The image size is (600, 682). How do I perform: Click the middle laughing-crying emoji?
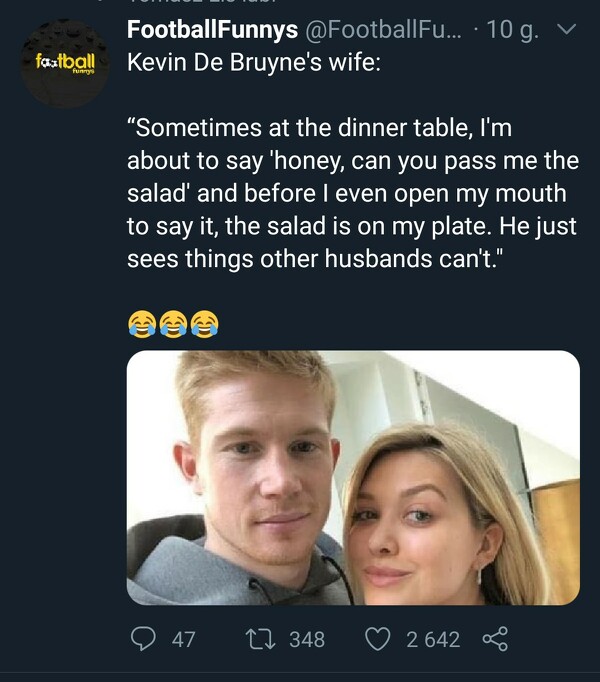pyautogui.click(x=173, y=322)
